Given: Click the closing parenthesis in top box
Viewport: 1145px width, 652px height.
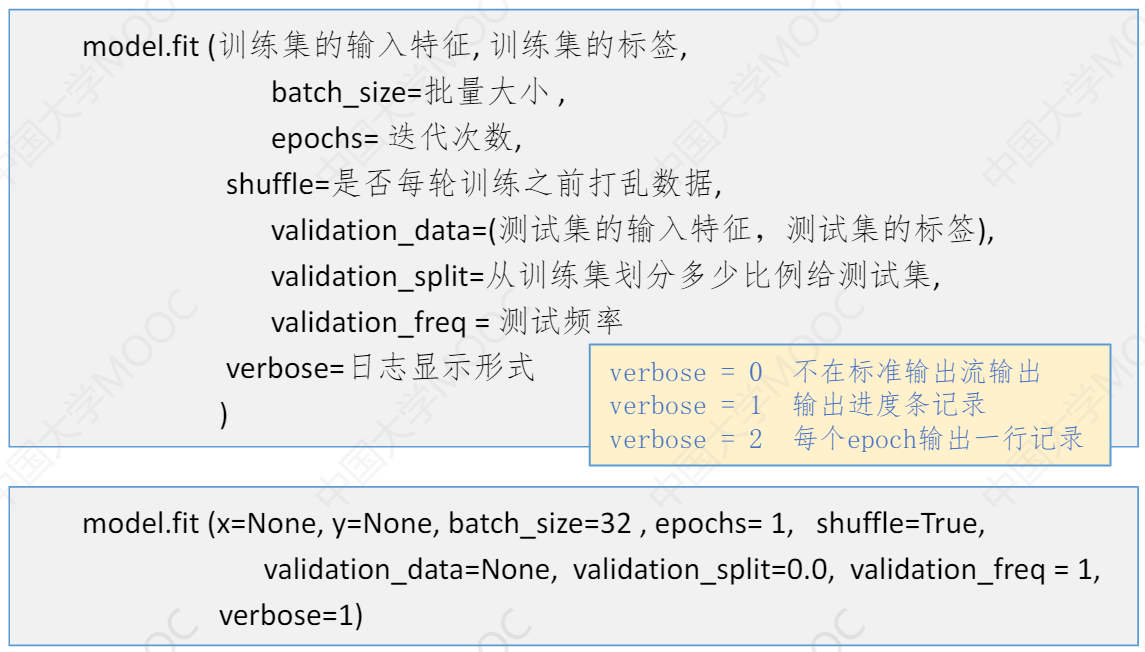Looking at the screenshot, I should click(x=223, y=414).
